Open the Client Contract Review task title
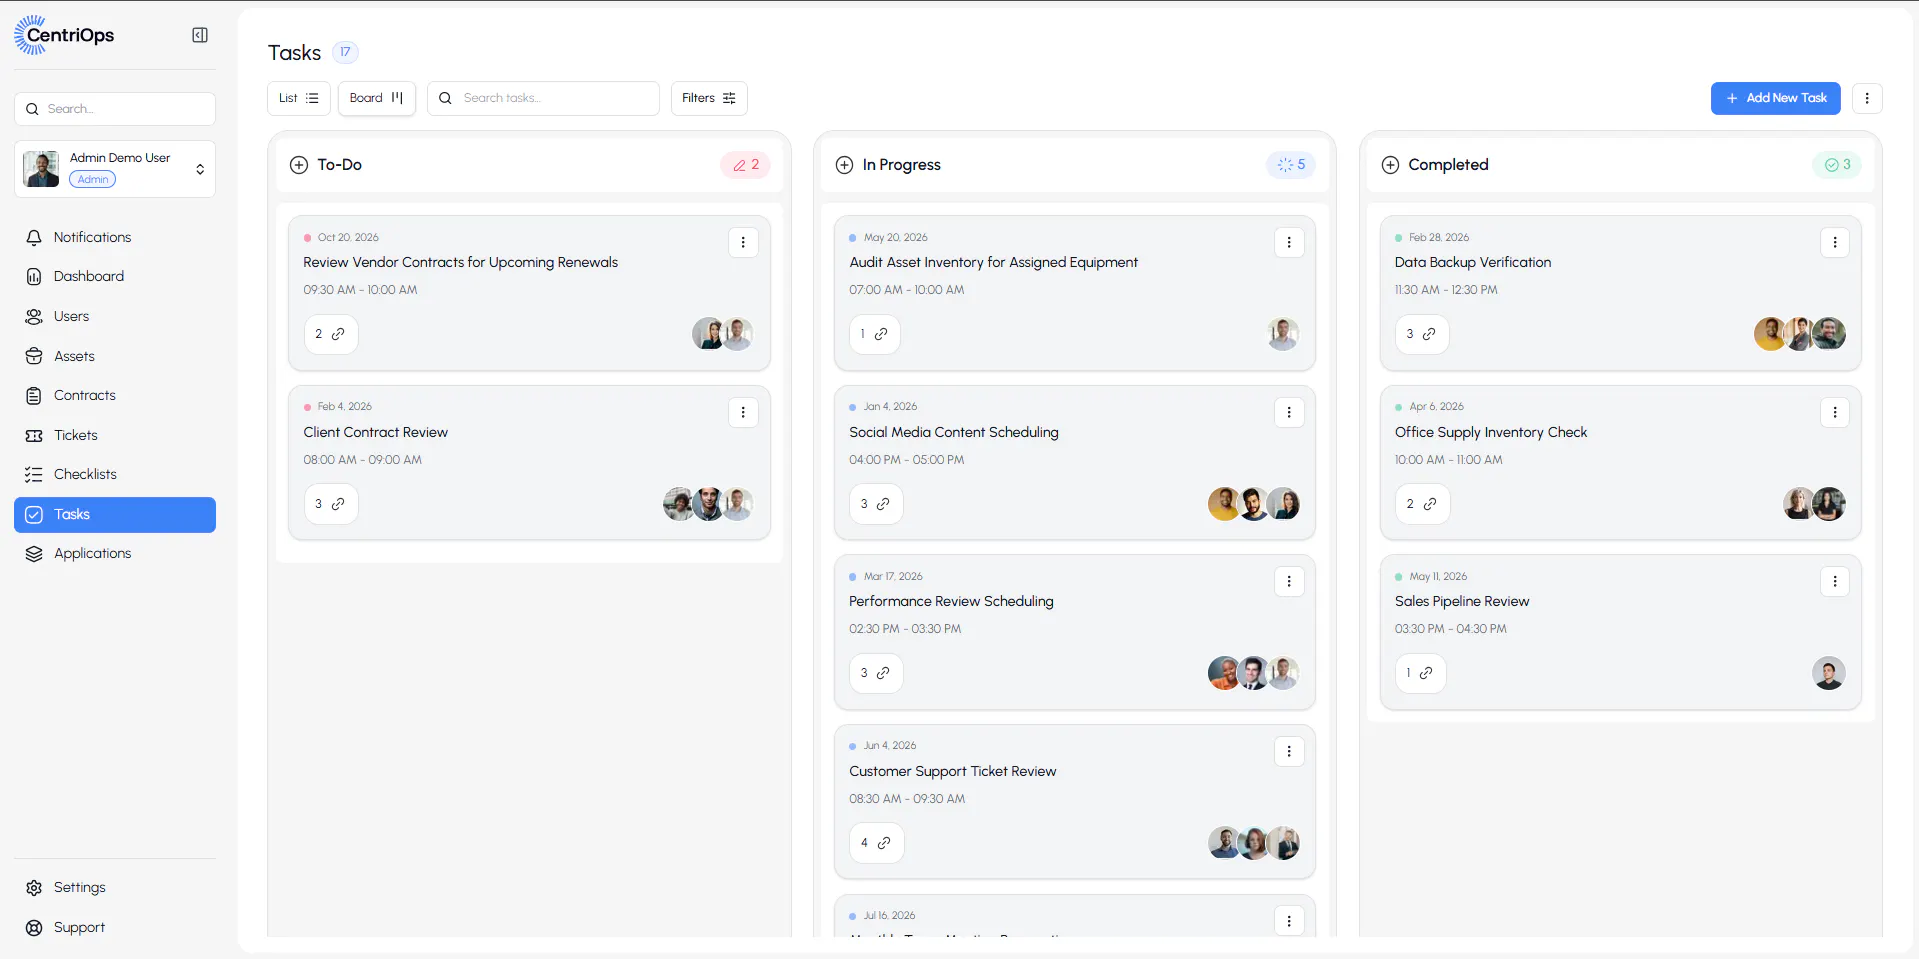1919x959 pixels. [x=376, y=432]
